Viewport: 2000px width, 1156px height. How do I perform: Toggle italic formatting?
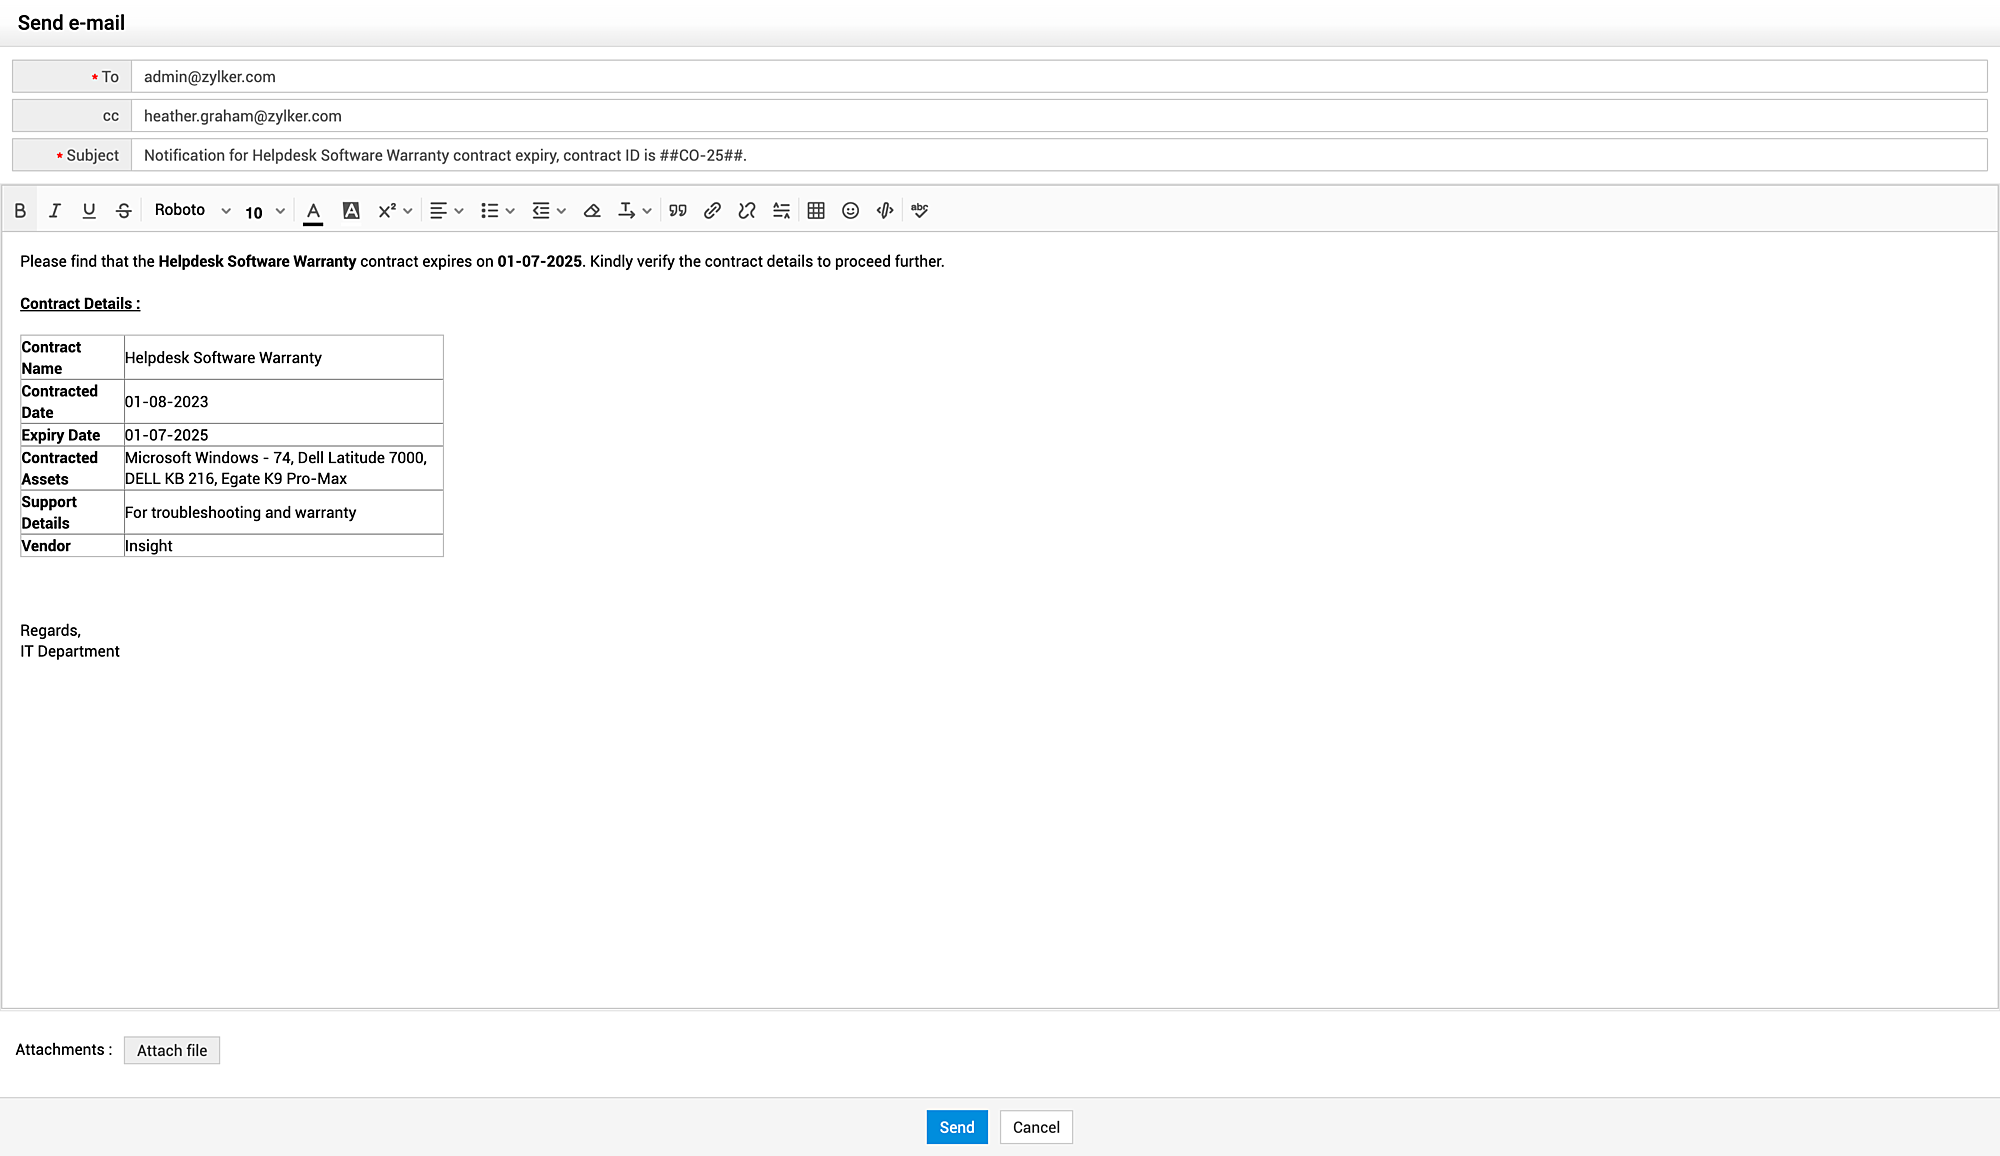click(x=55, y=211)
